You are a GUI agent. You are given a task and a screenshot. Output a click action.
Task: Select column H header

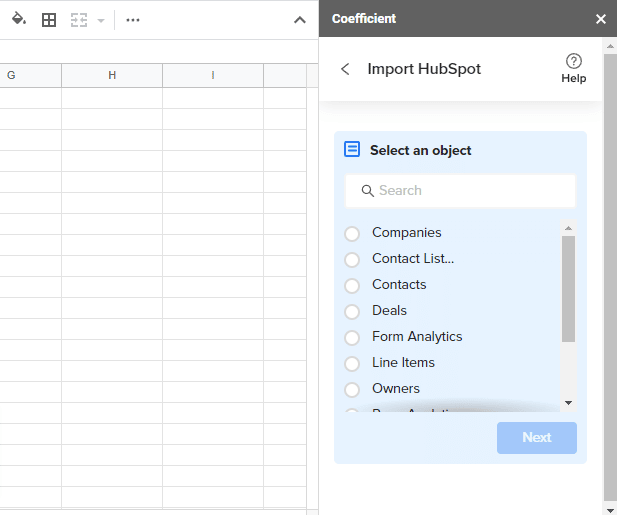coord(112,75)
